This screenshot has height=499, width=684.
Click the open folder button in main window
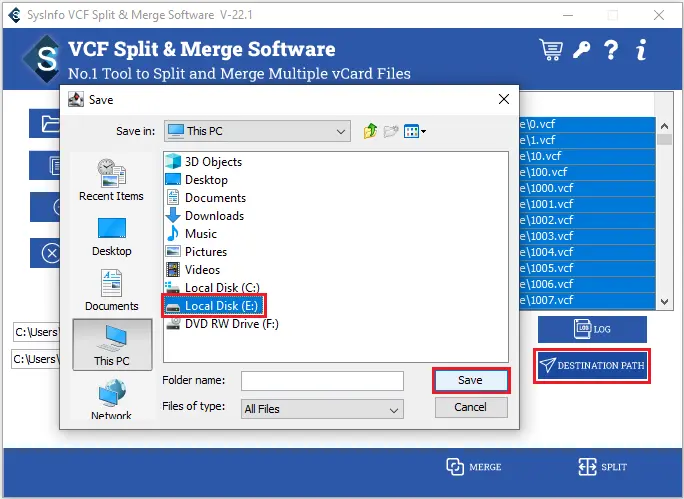(x=45, y=123)
